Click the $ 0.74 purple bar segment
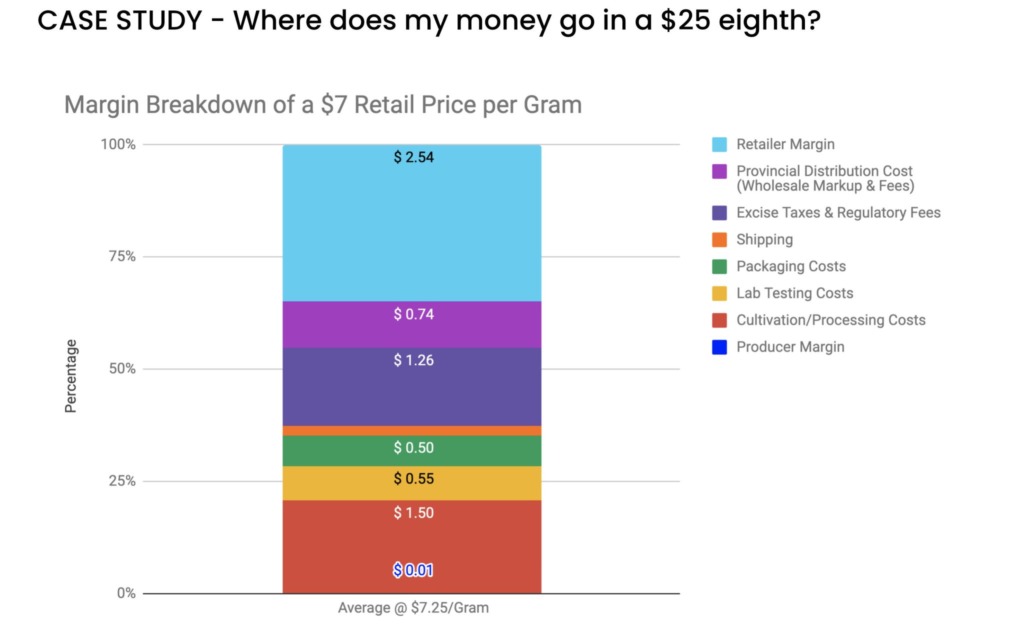The height and width of the screenshot is (628, 1024). click(413, 324)
